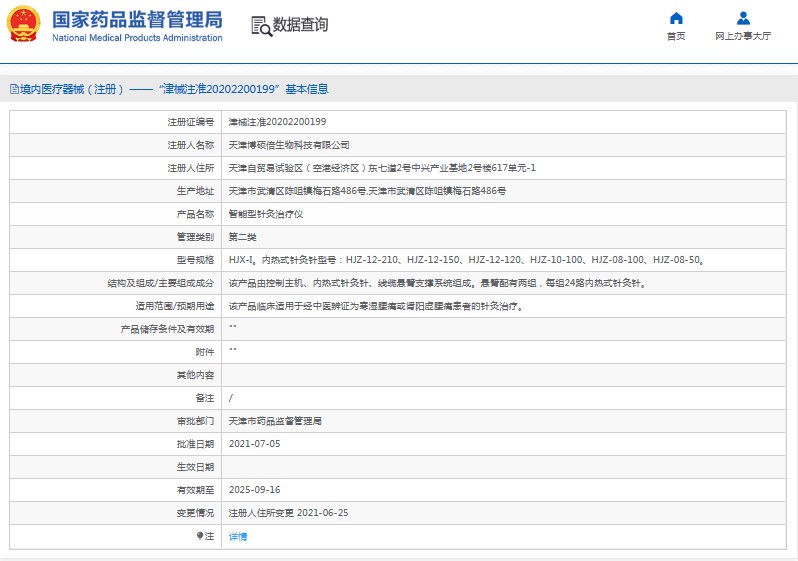Open the 详情 link
This screenshot has height=561, width=798.
[x=238, y=536]
